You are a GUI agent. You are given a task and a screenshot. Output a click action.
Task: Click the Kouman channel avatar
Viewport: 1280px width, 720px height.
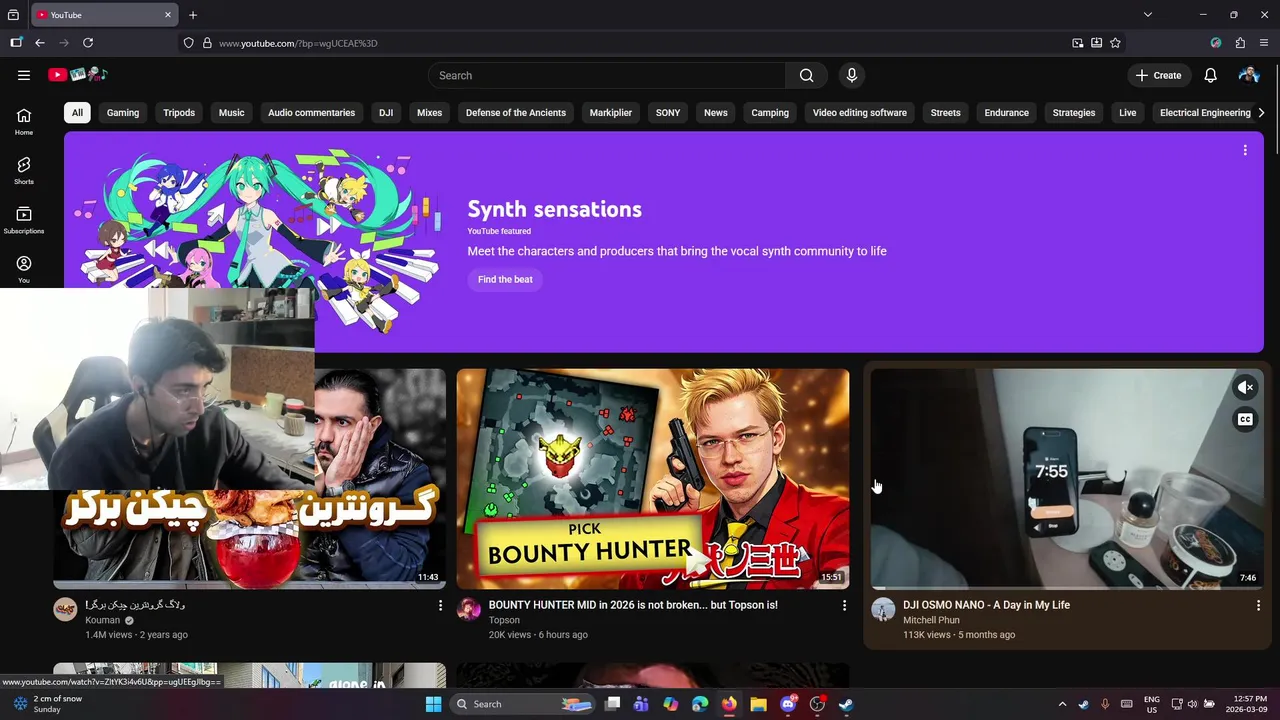(x=65, y=610)
